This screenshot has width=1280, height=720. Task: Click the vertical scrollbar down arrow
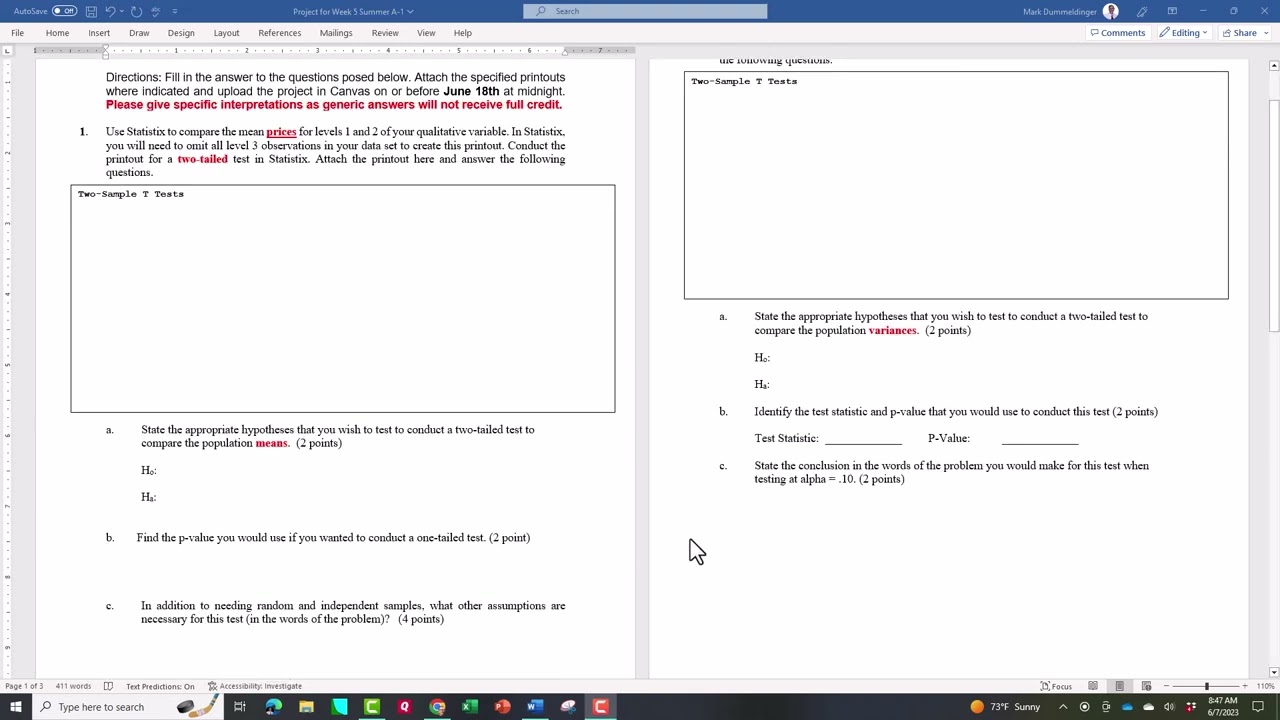tap(1273, 672)
